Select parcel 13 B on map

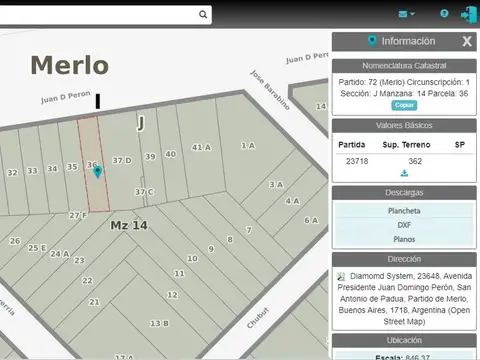tap(159, 323)
